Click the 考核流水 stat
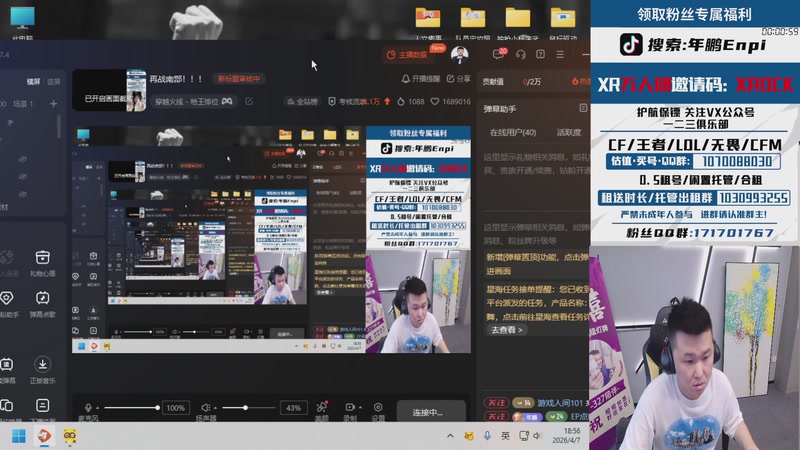 (359, 102)
